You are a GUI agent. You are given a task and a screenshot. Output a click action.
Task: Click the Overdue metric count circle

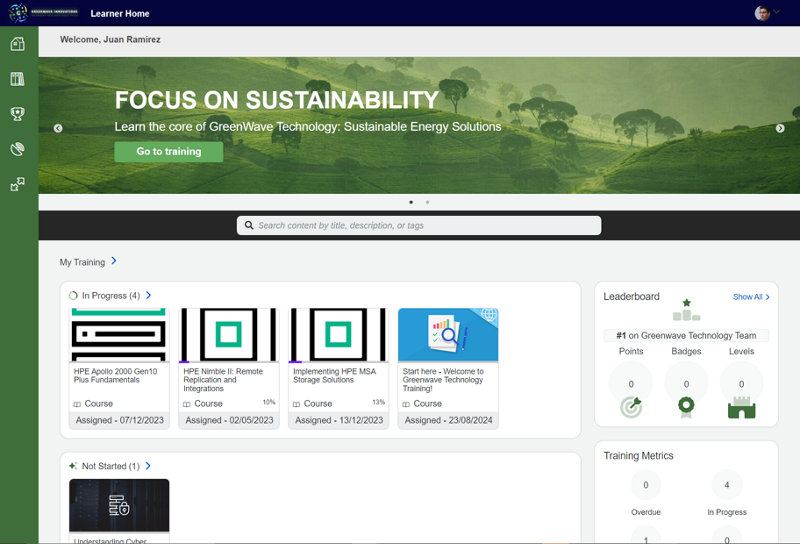coord(646,485)
